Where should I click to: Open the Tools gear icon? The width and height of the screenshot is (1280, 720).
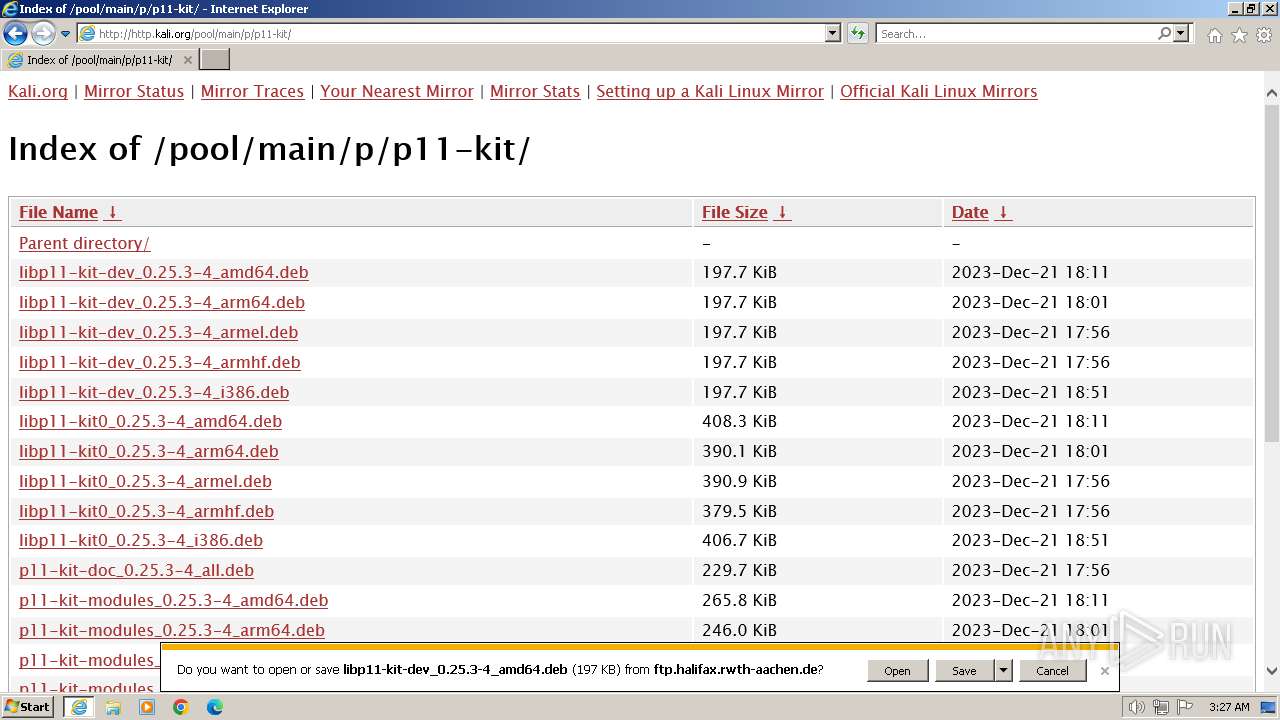pos(1264,35)
